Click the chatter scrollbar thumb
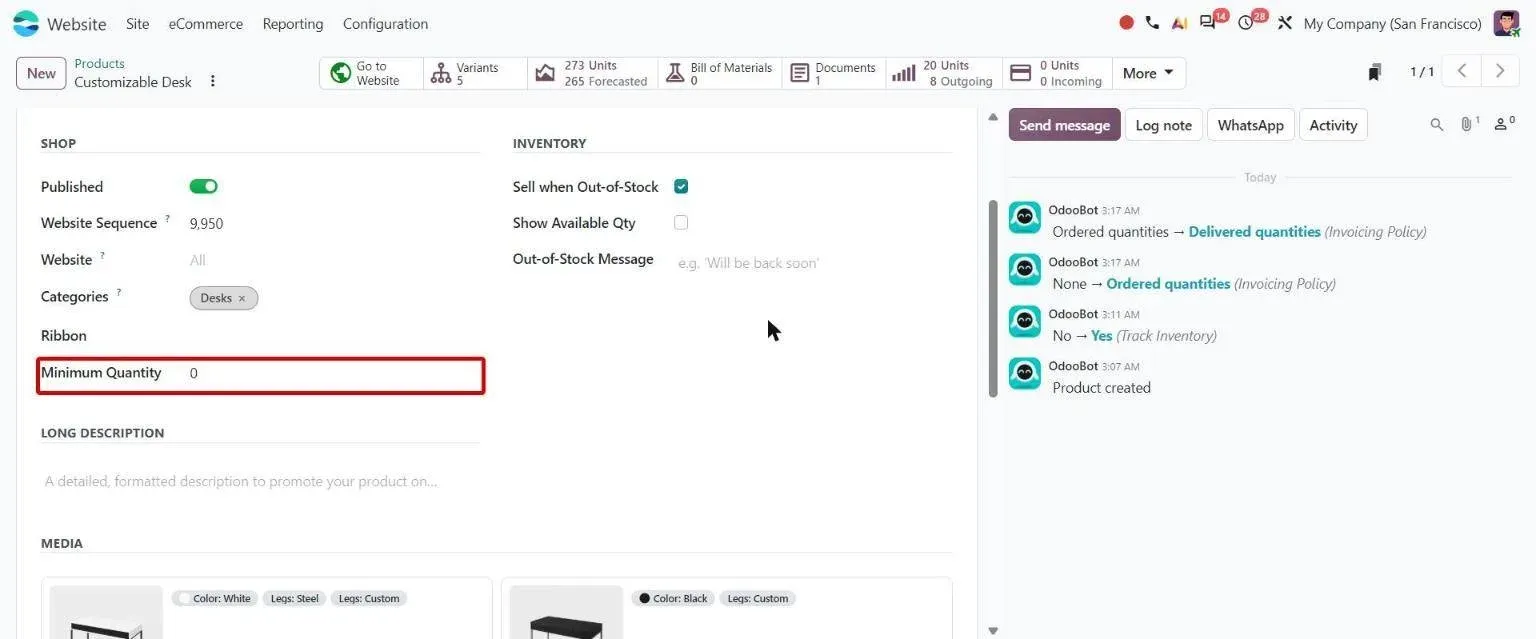This screenshot has height=639, width=1536. click(x=993, y=298)
